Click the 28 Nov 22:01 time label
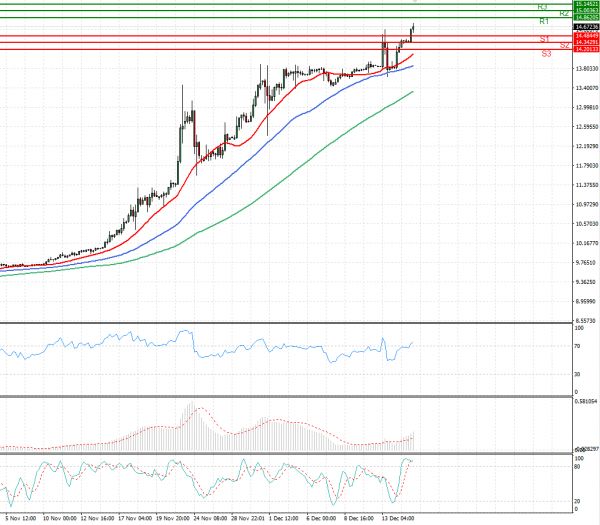The width and height of the screenshot is (600, 525). (x=248, y=518)
